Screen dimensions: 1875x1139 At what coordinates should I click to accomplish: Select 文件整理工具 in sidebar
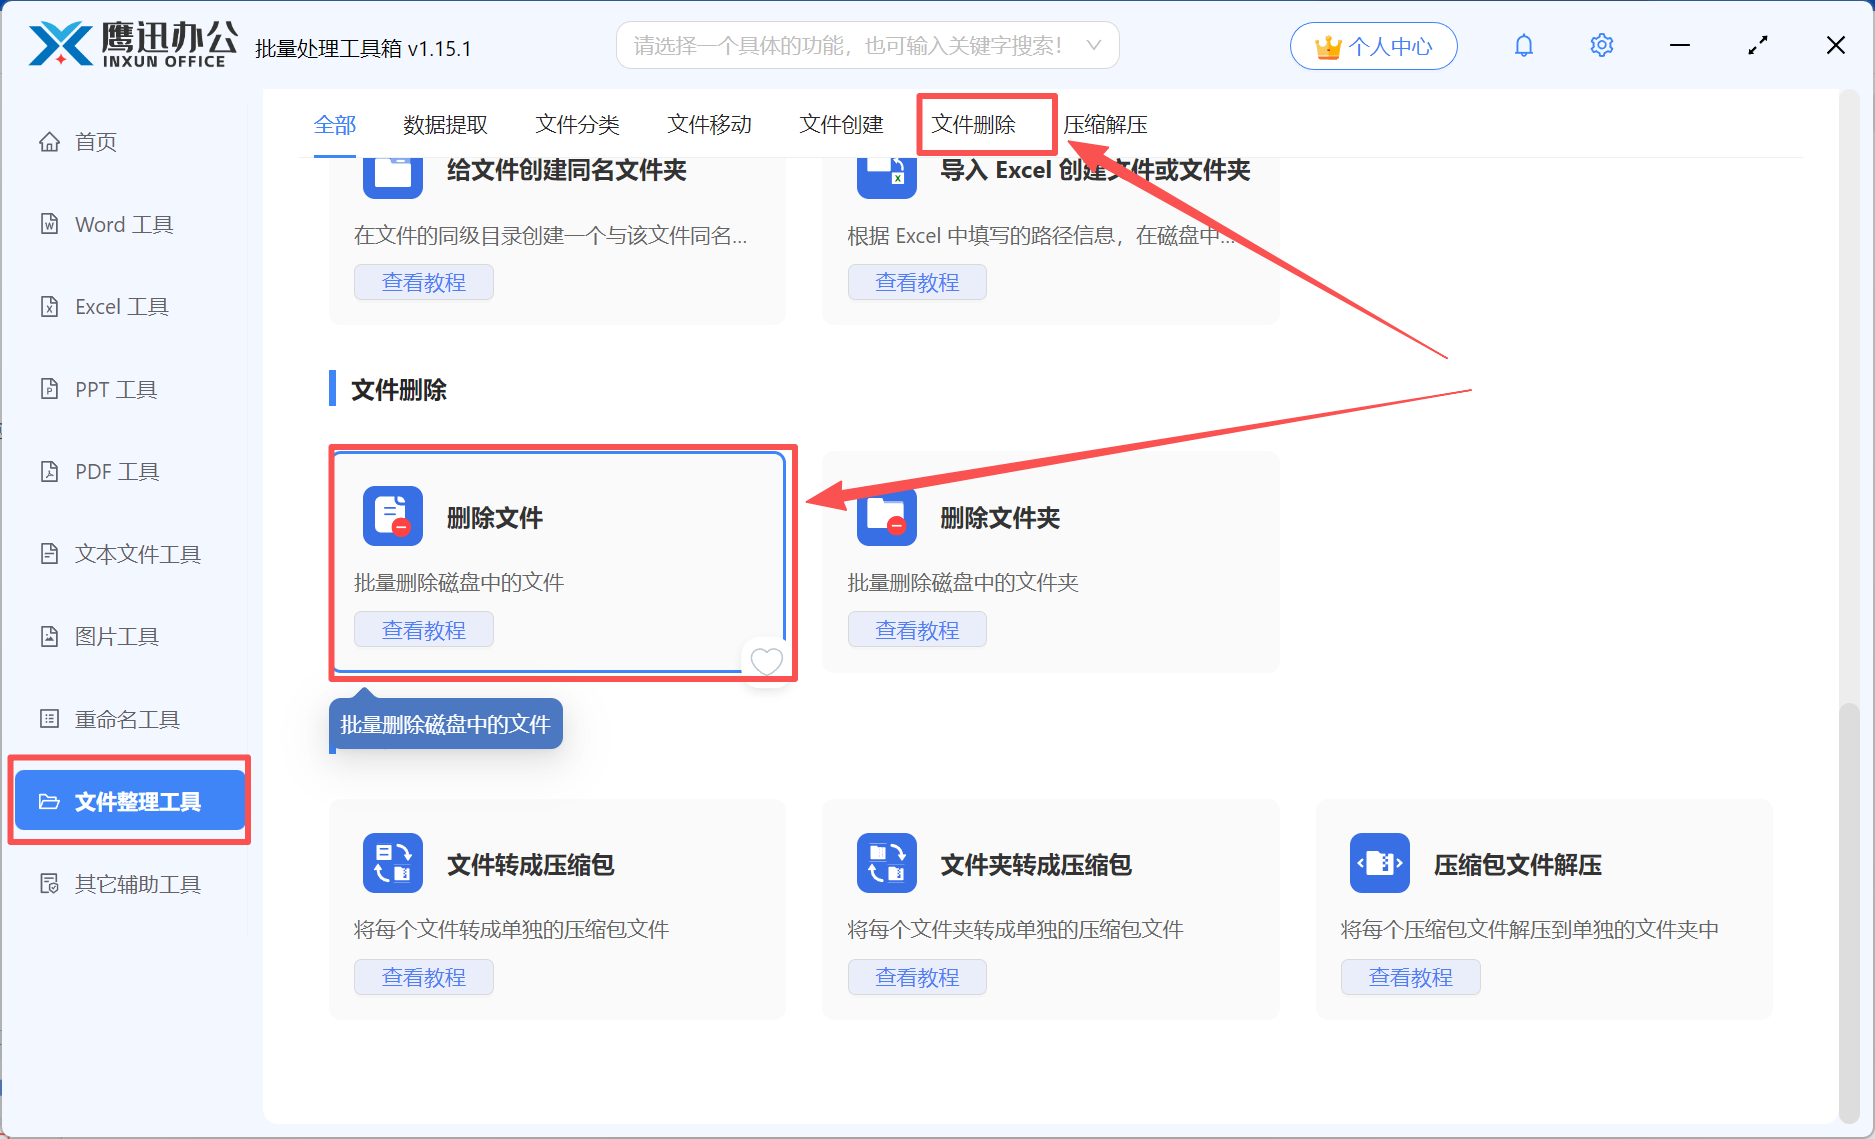[x=130, y=801]
